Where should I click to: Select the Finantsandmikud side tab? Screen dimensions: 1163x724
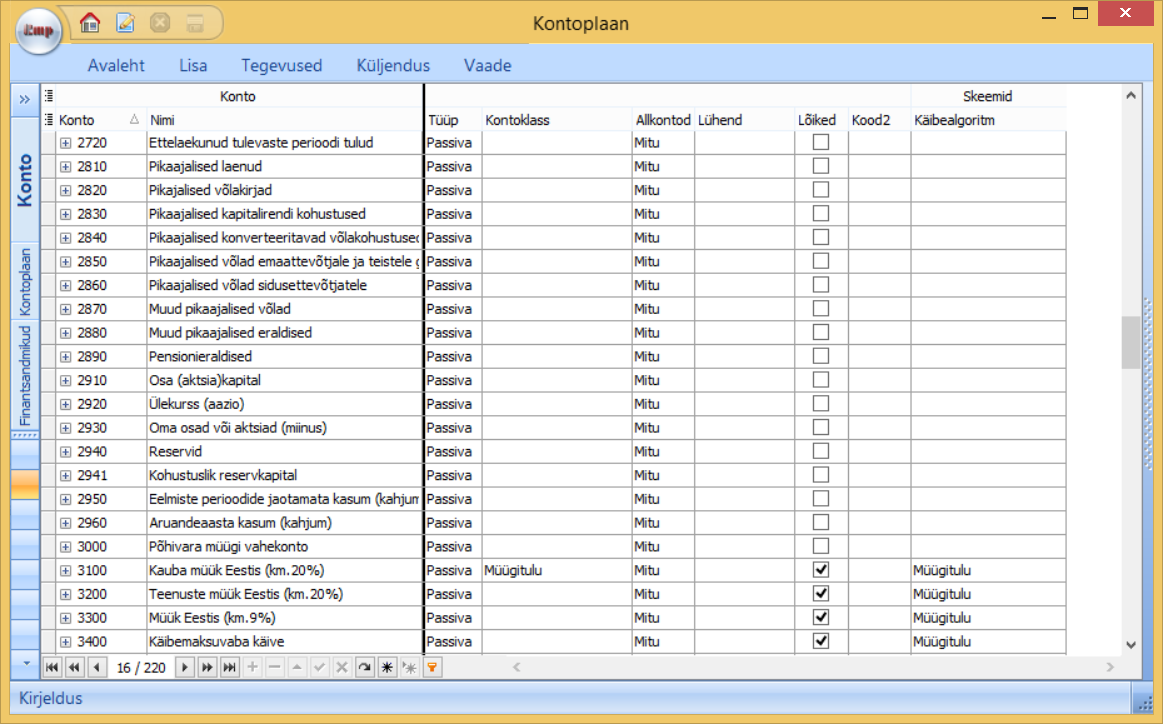[25, 376]
